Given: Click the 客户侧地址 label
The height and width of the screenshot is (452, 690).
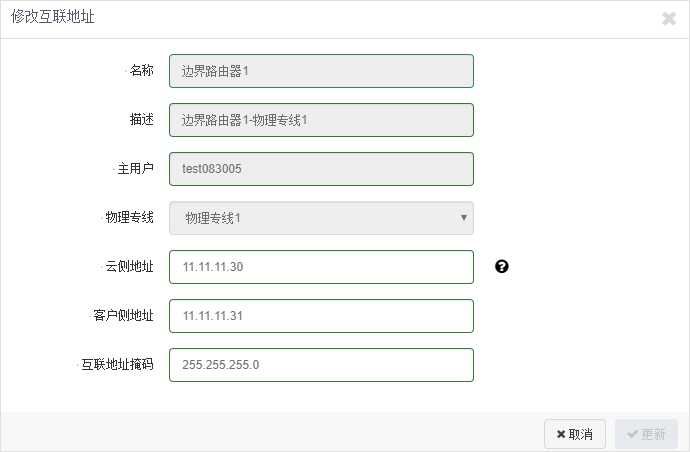Looking at the screenshot, I should pyautogui.click(x=123, y=316).
